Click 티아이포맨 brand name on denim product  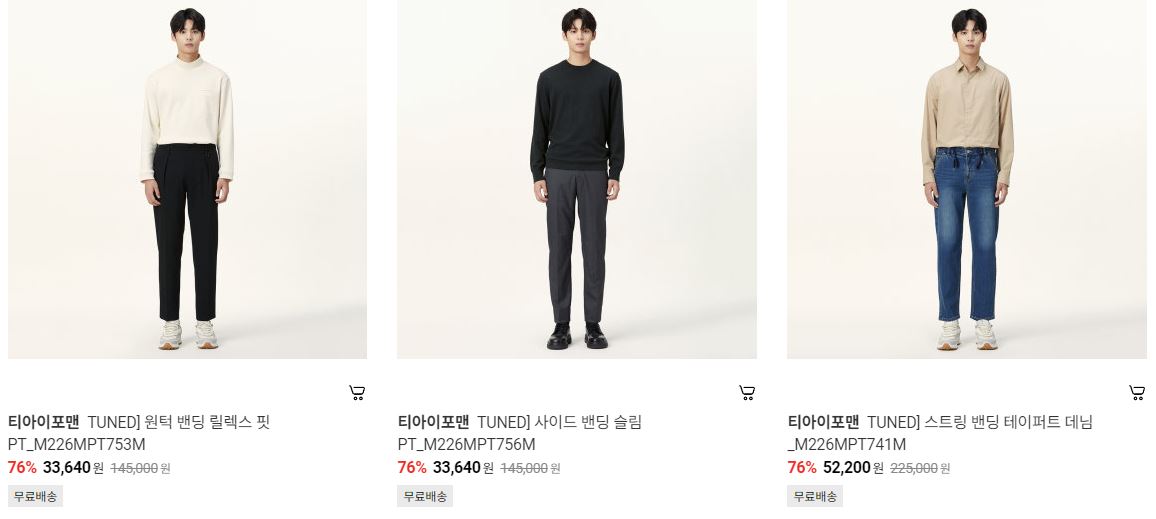tap(823, 422)
